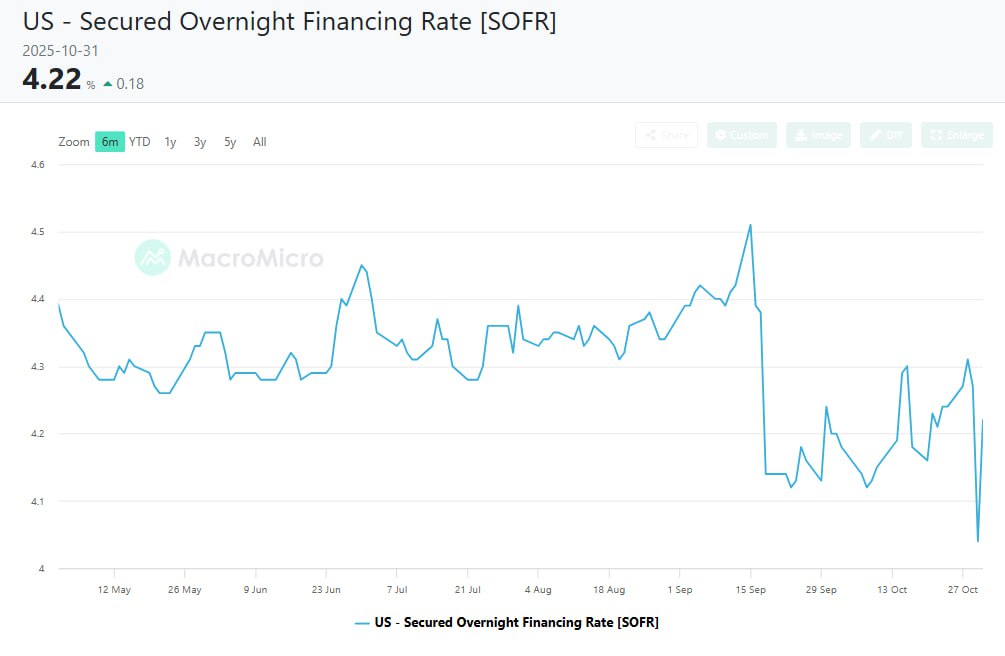Click the 2025-10-31 date label
Image resolution: width=1005 pixels, height=656 pixels.
[61, 50]
